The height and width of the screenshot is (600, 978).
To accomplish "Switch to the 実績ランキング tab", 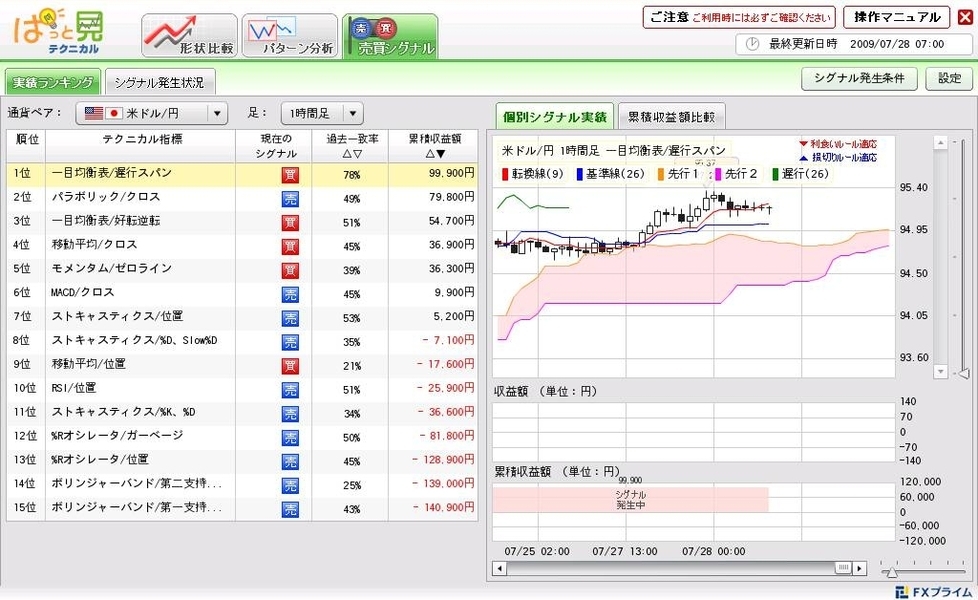I will click(x=53, y=82).
